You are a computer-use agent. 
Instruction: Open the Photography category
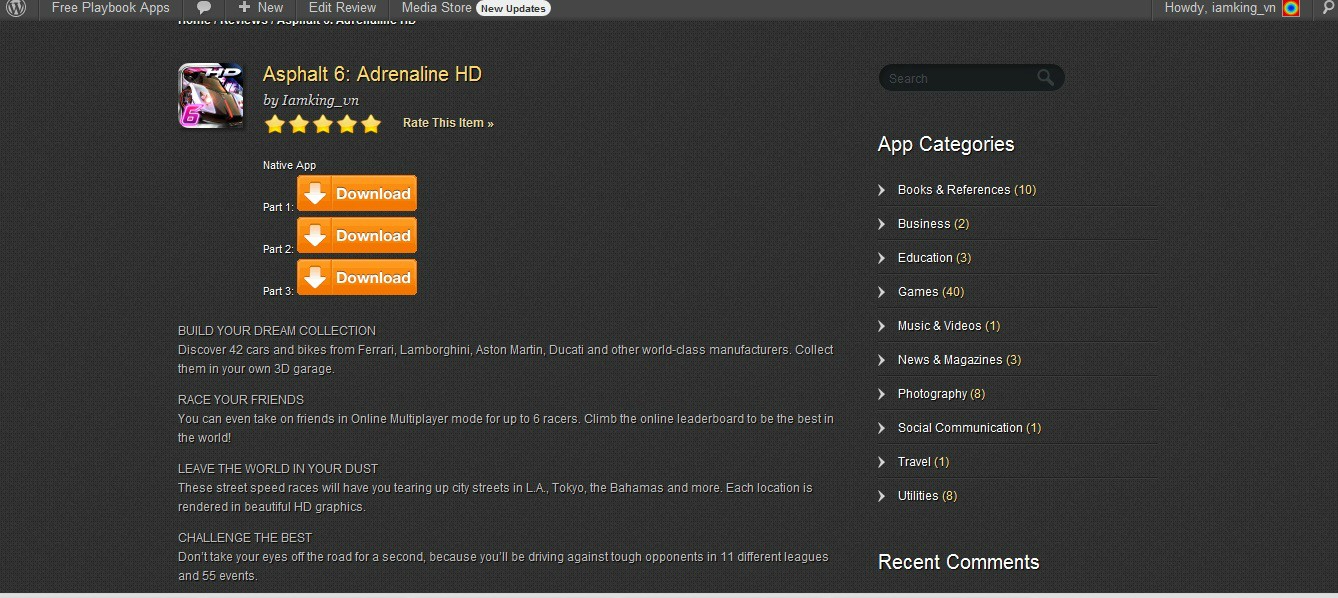932,394
